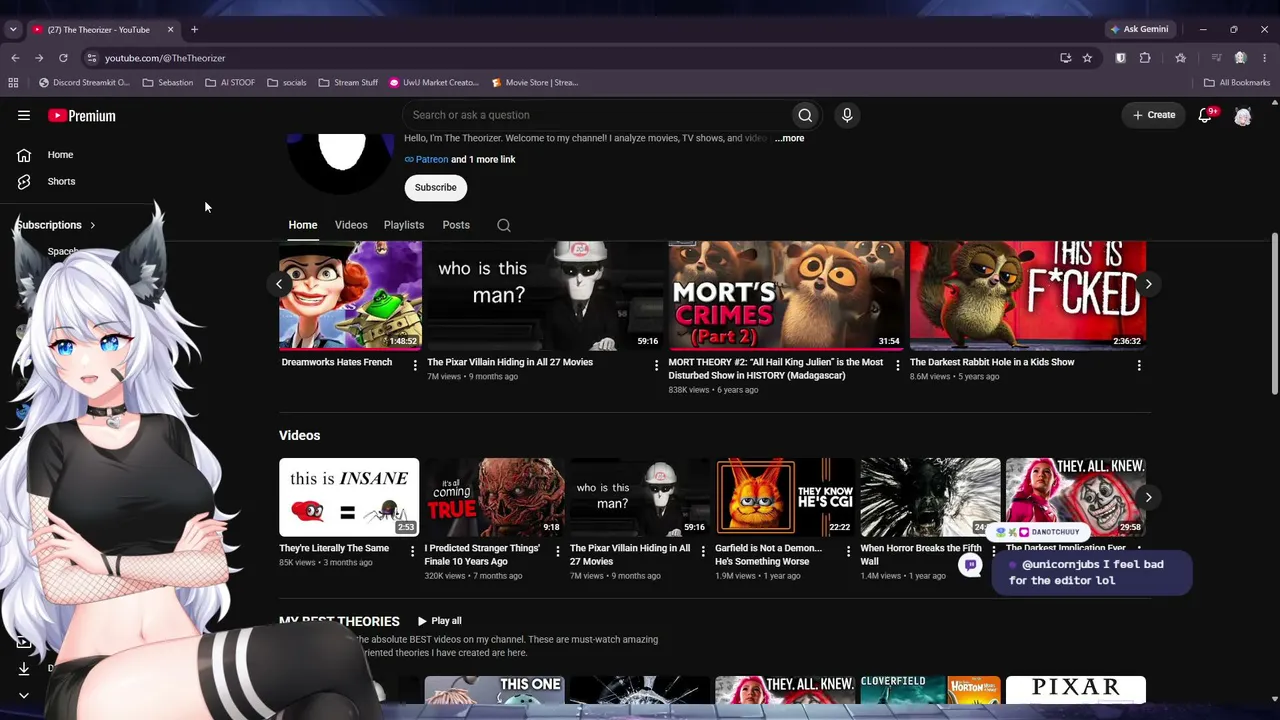Go to the YouTube Premium logo home
This screenshot has width=1280, height=720.
[x=82, y=116]
